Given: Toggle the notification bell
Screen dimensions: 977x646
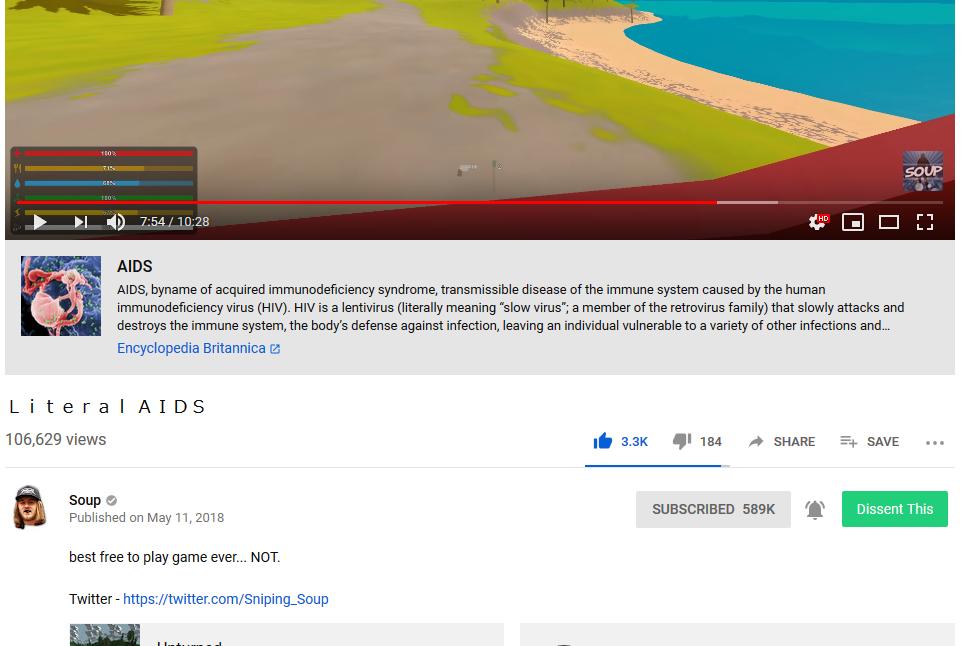Looking at the screenshot, I should coord(815,510).
